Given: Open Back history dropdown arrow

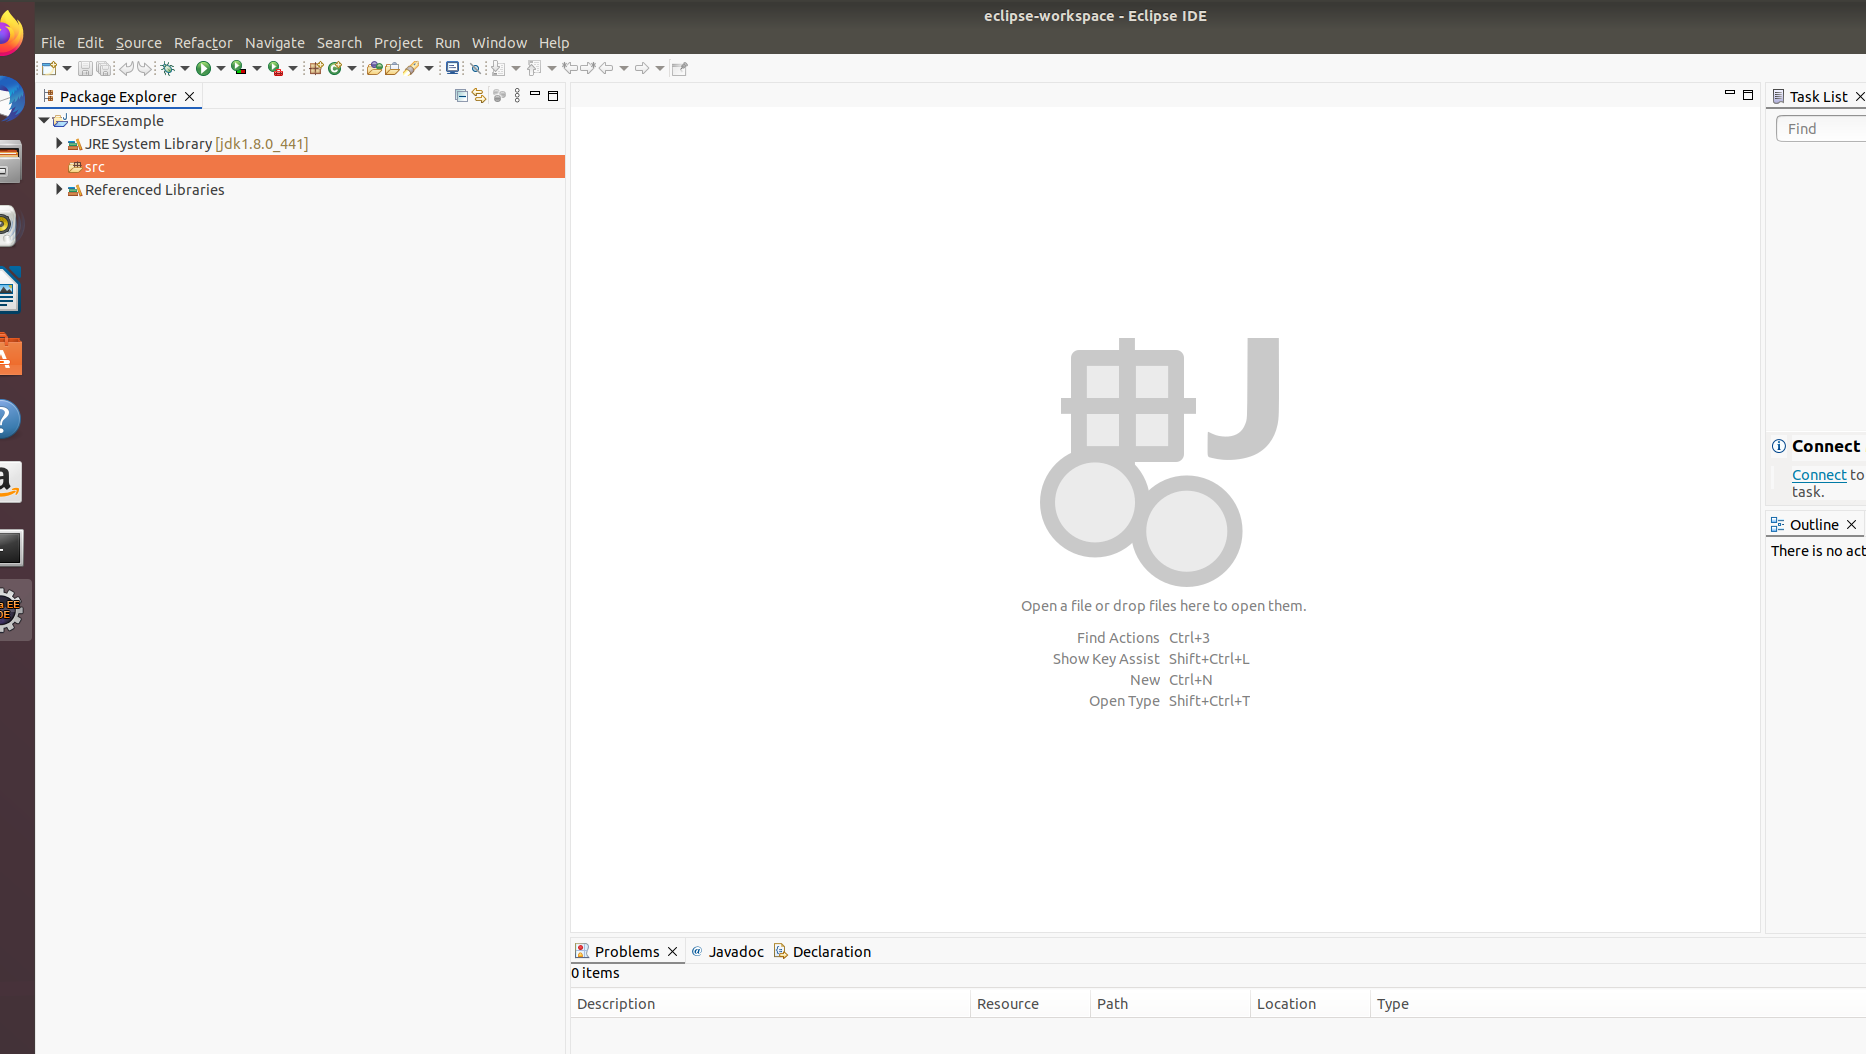Looking at the screenshot, I should click(x=624, y=68).
